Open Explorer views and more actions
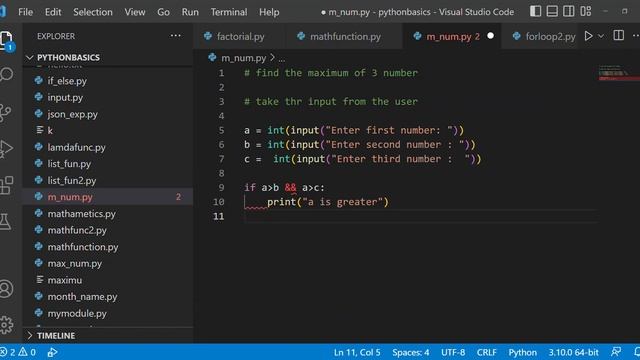The width and height of the screenshot is (640, 360). point(176,36)
